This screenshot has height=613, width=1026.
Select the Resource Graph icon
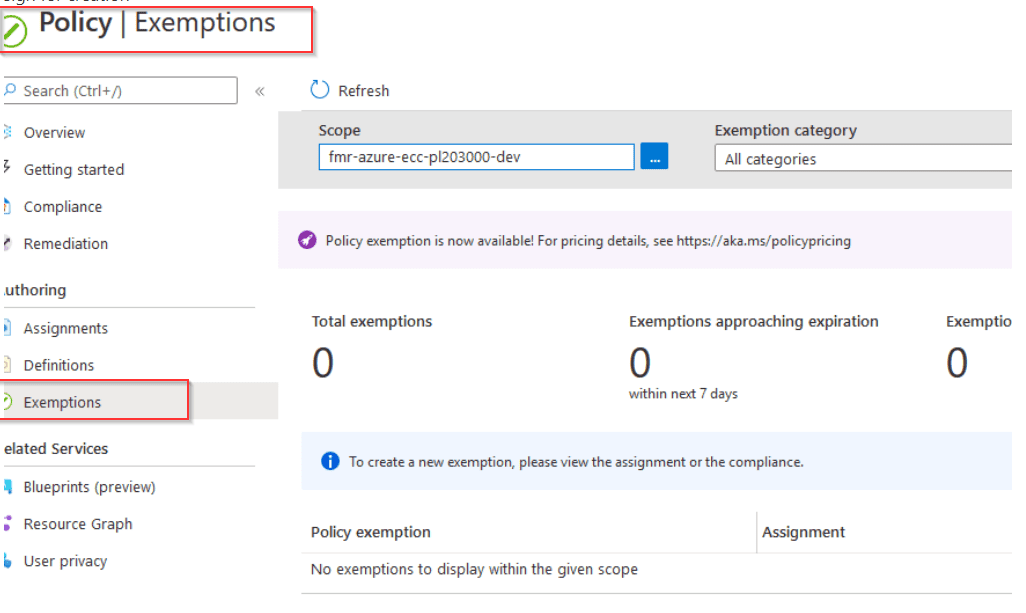tap(10, 523)
